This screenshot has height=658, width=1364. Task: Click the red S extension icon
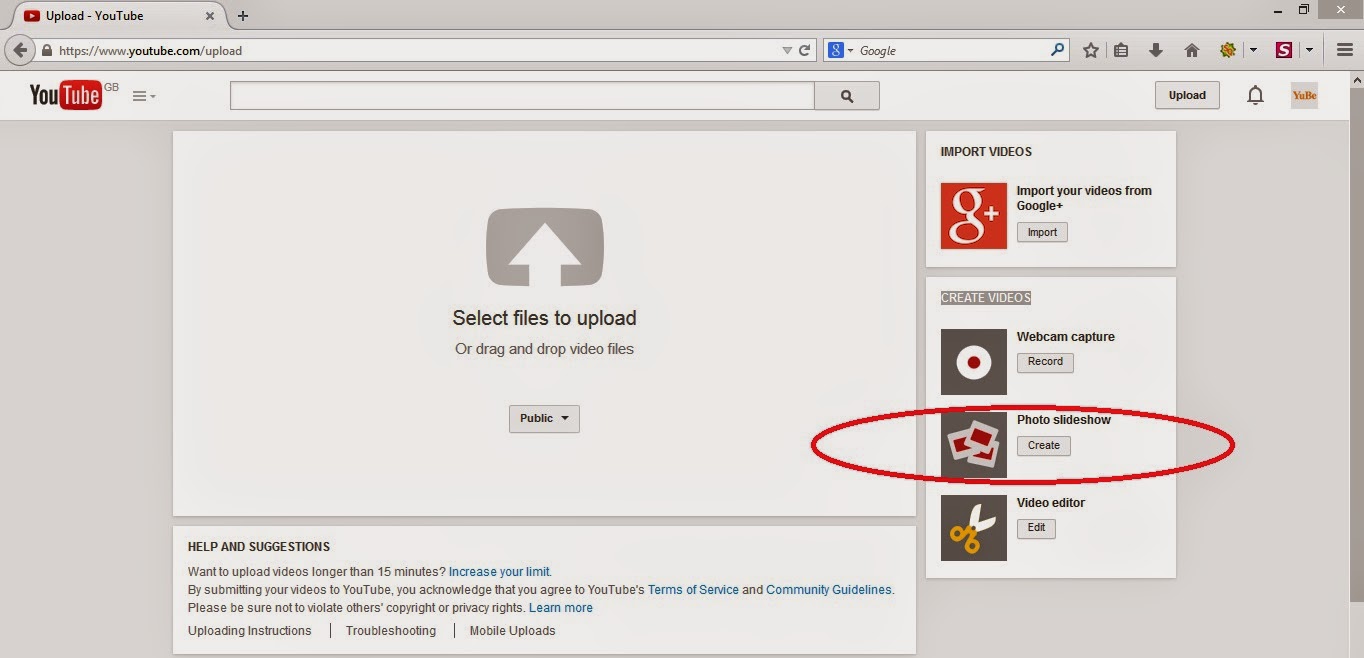(x=1284, y=50)
